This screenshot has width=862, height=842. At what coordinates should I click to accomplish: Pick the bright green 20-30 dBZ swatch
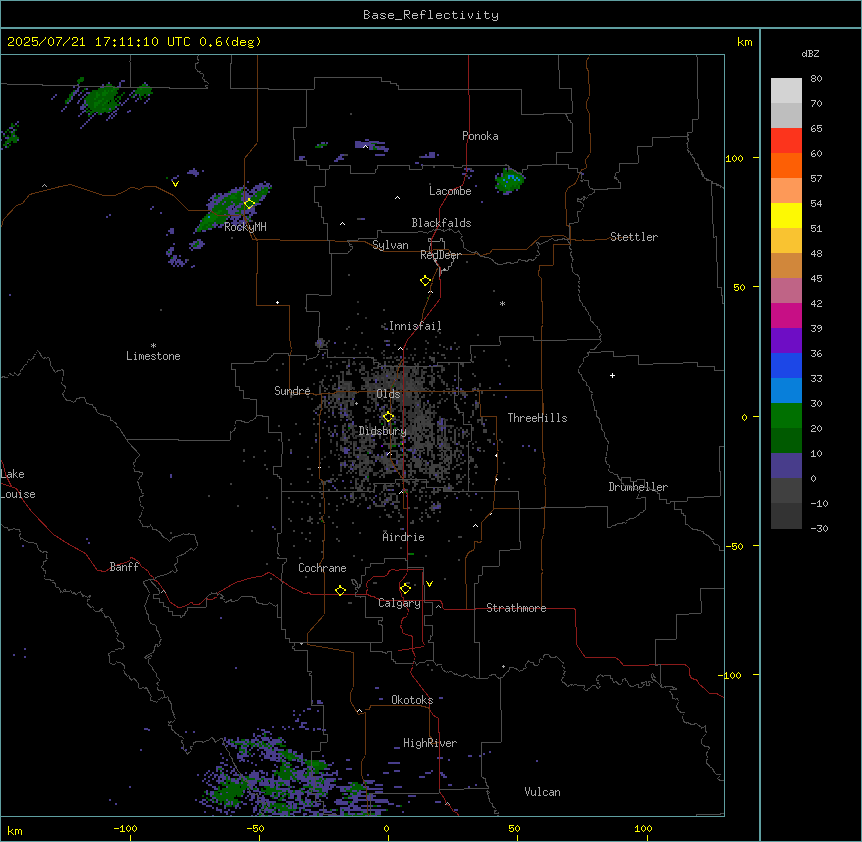786,416
